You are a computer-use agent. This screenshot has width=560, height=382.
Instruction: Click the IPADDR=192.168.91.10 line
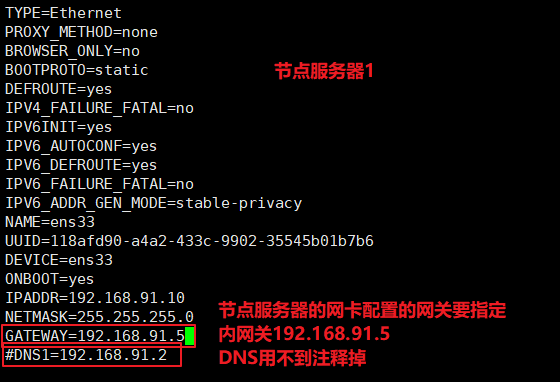pos(95,298)
